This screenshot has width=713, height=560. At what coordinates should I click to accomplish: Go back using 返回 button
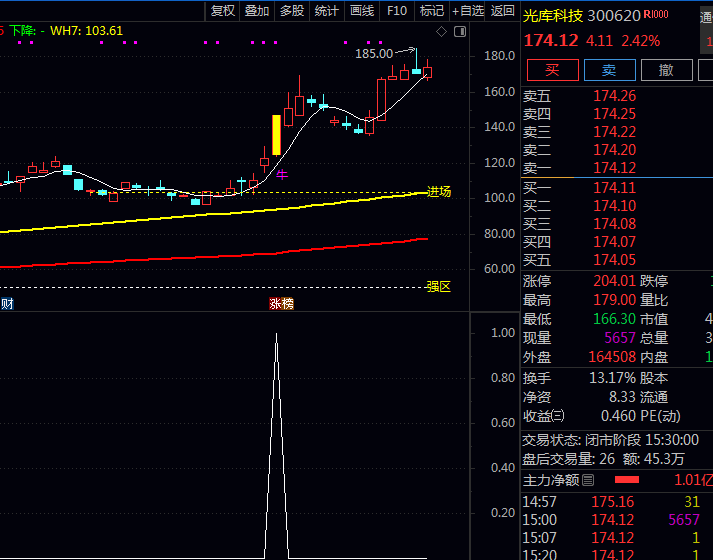(x=502, y=11)
